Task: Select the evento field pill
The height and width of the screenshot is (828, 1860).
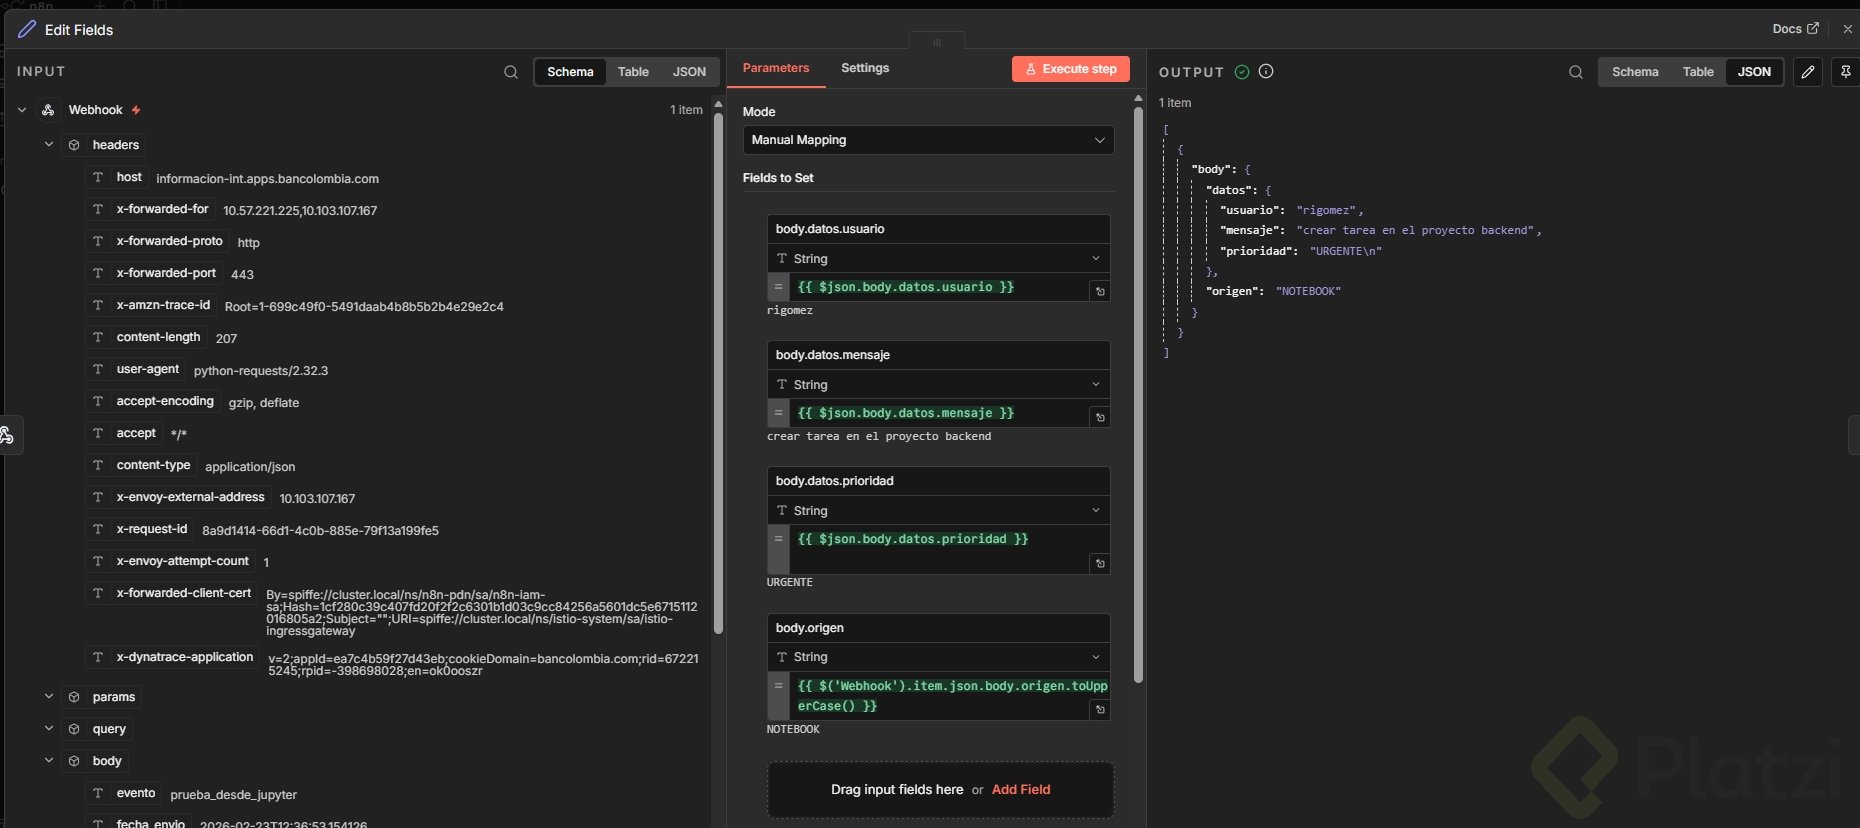Action: tap(124, 793)
